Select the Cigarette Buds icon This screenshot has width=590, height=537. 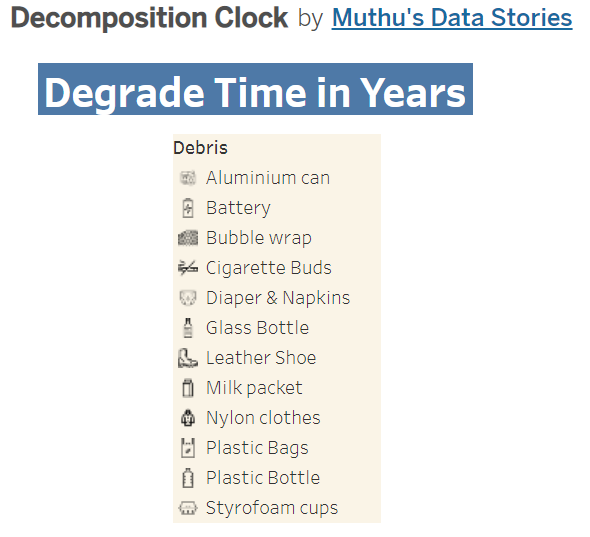[x=188, y=268]
